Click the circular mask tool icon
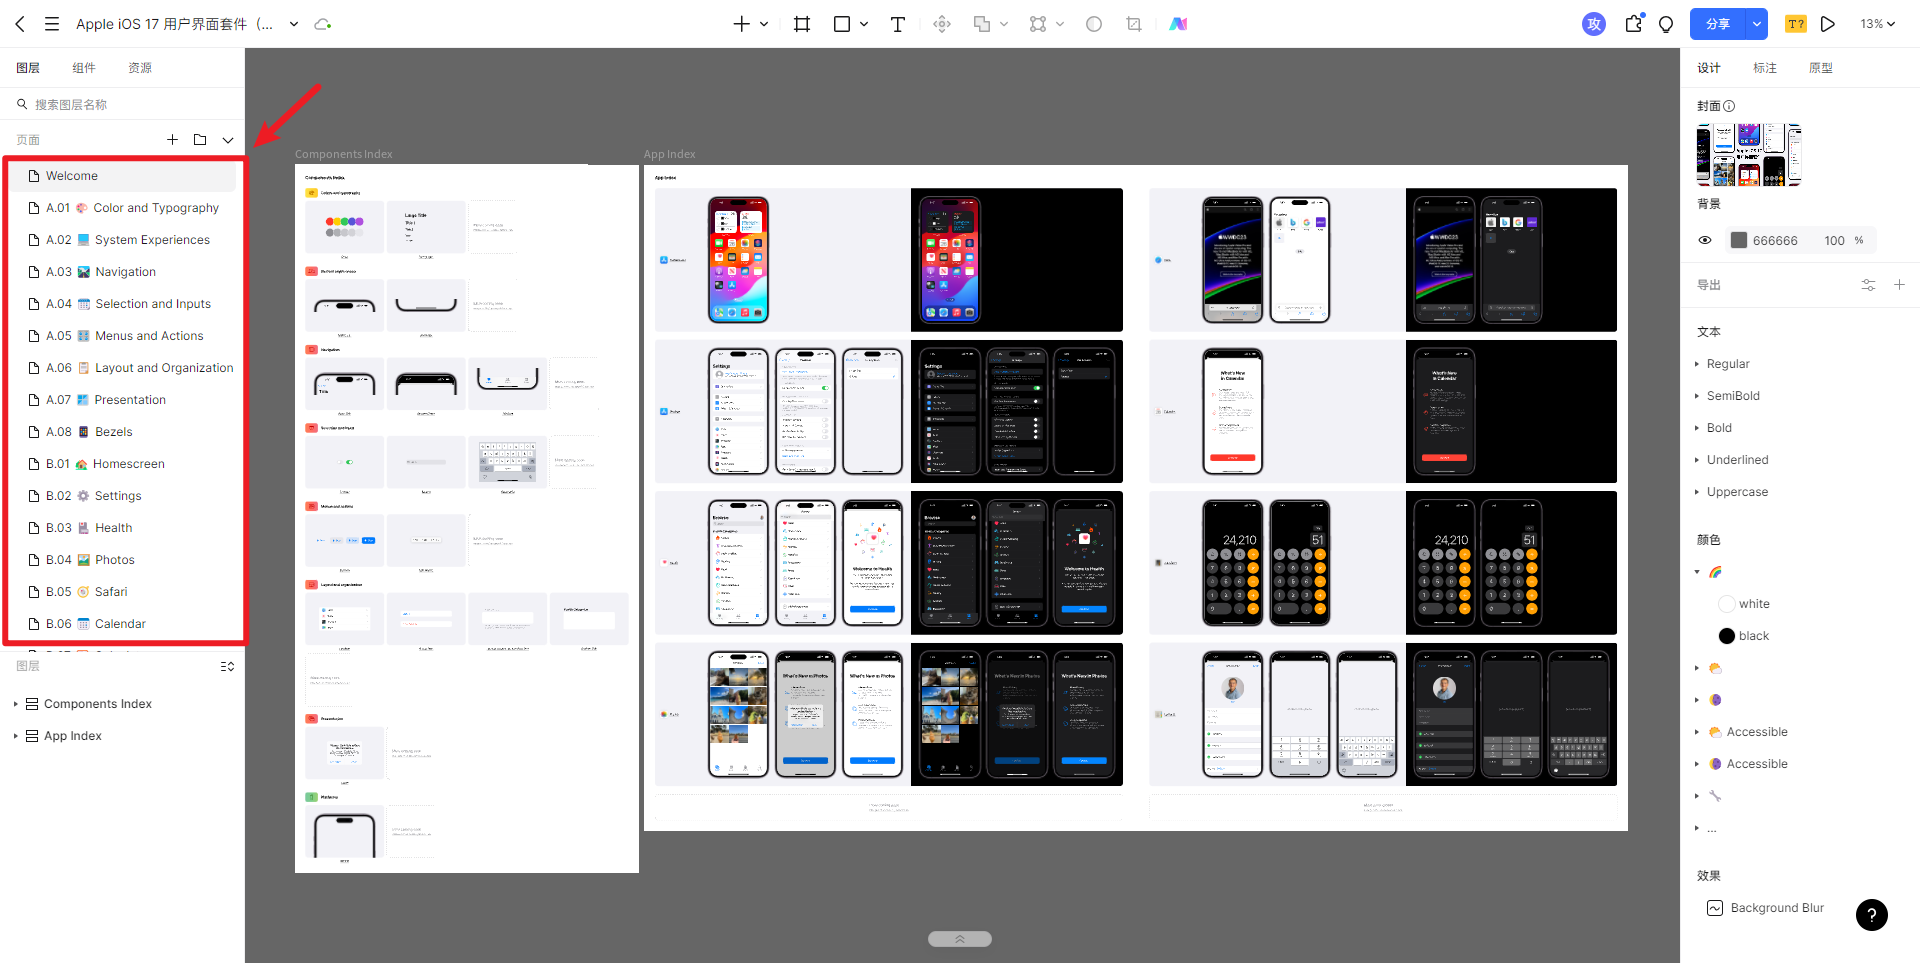1920x963 pixels. pyautogui.click(x=1094, y=24)
